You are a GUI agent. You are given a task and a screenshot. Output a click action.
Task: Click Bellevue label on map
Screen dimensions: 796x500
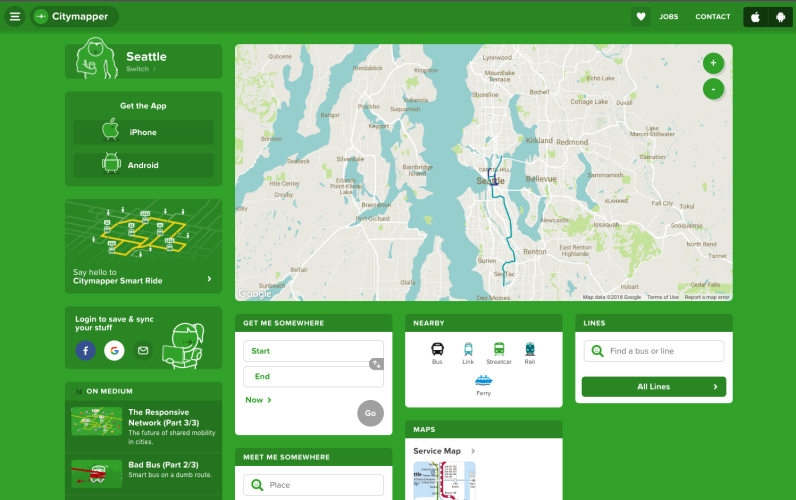tap(541, 179)
